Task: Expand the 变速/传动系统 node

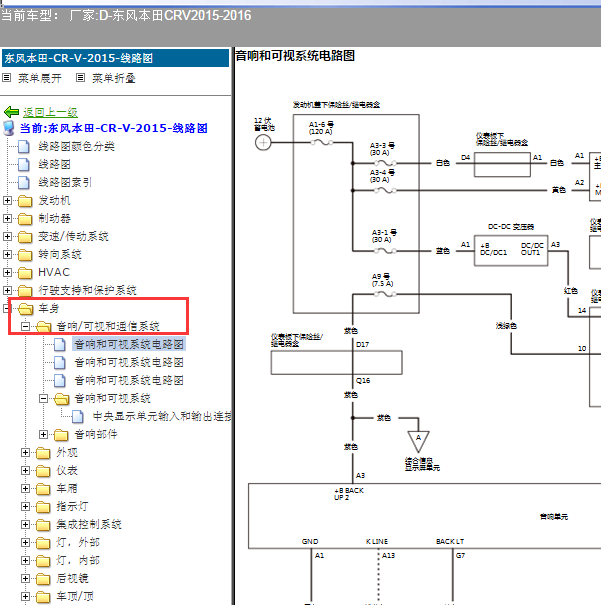Action: (x=8, y=237)
